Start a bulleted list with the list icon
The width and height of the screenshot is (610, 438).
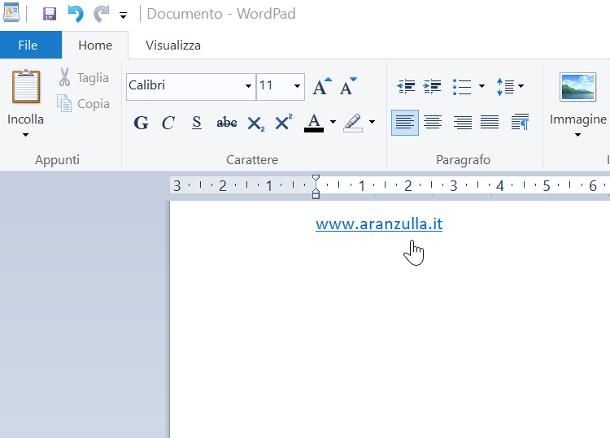tap(462, 86)
